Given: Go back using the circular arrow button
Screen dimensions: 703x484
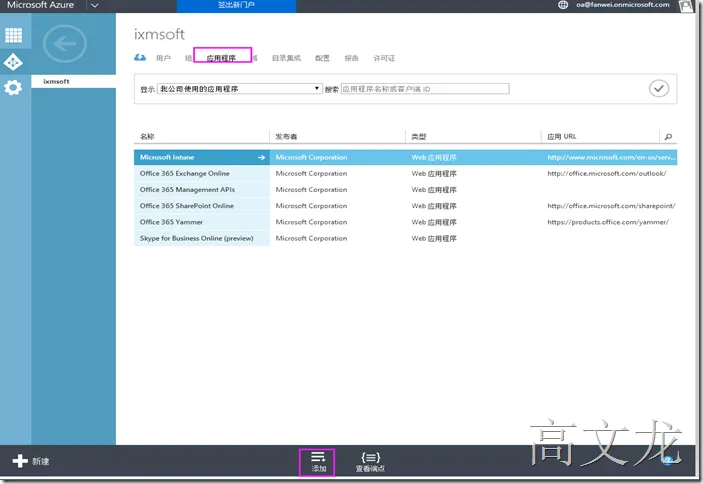Looking at the screenshot, I should pyautogui.click(x=65, y=43).
